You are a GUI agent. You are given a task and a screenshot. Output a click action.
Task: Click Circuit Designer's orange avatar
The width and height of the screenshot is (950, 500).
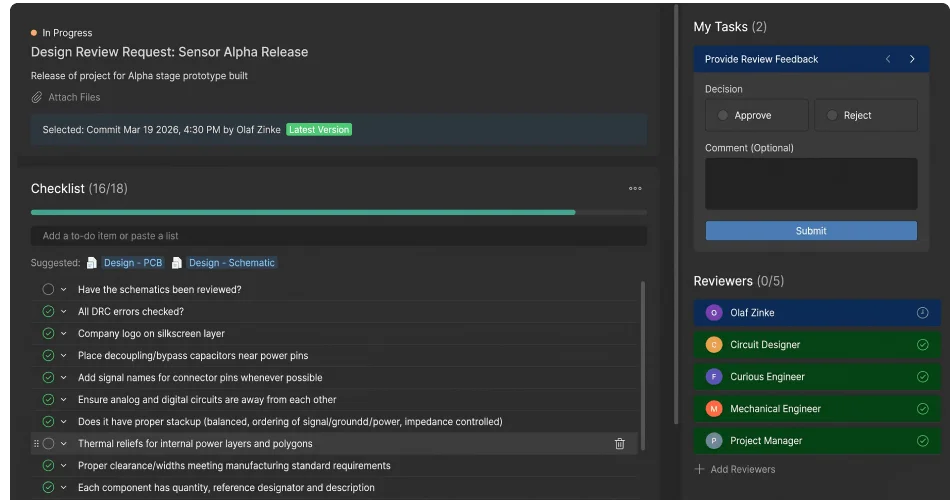714,344
